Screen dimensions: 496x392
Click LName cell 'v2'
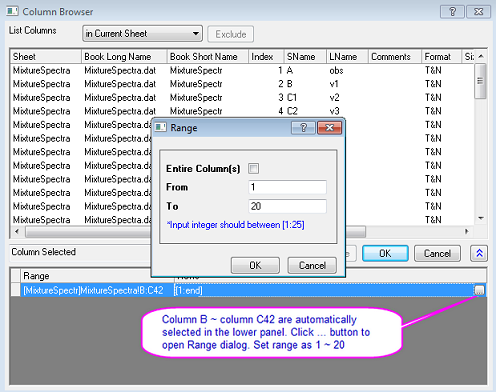click(x=334, y=97)
